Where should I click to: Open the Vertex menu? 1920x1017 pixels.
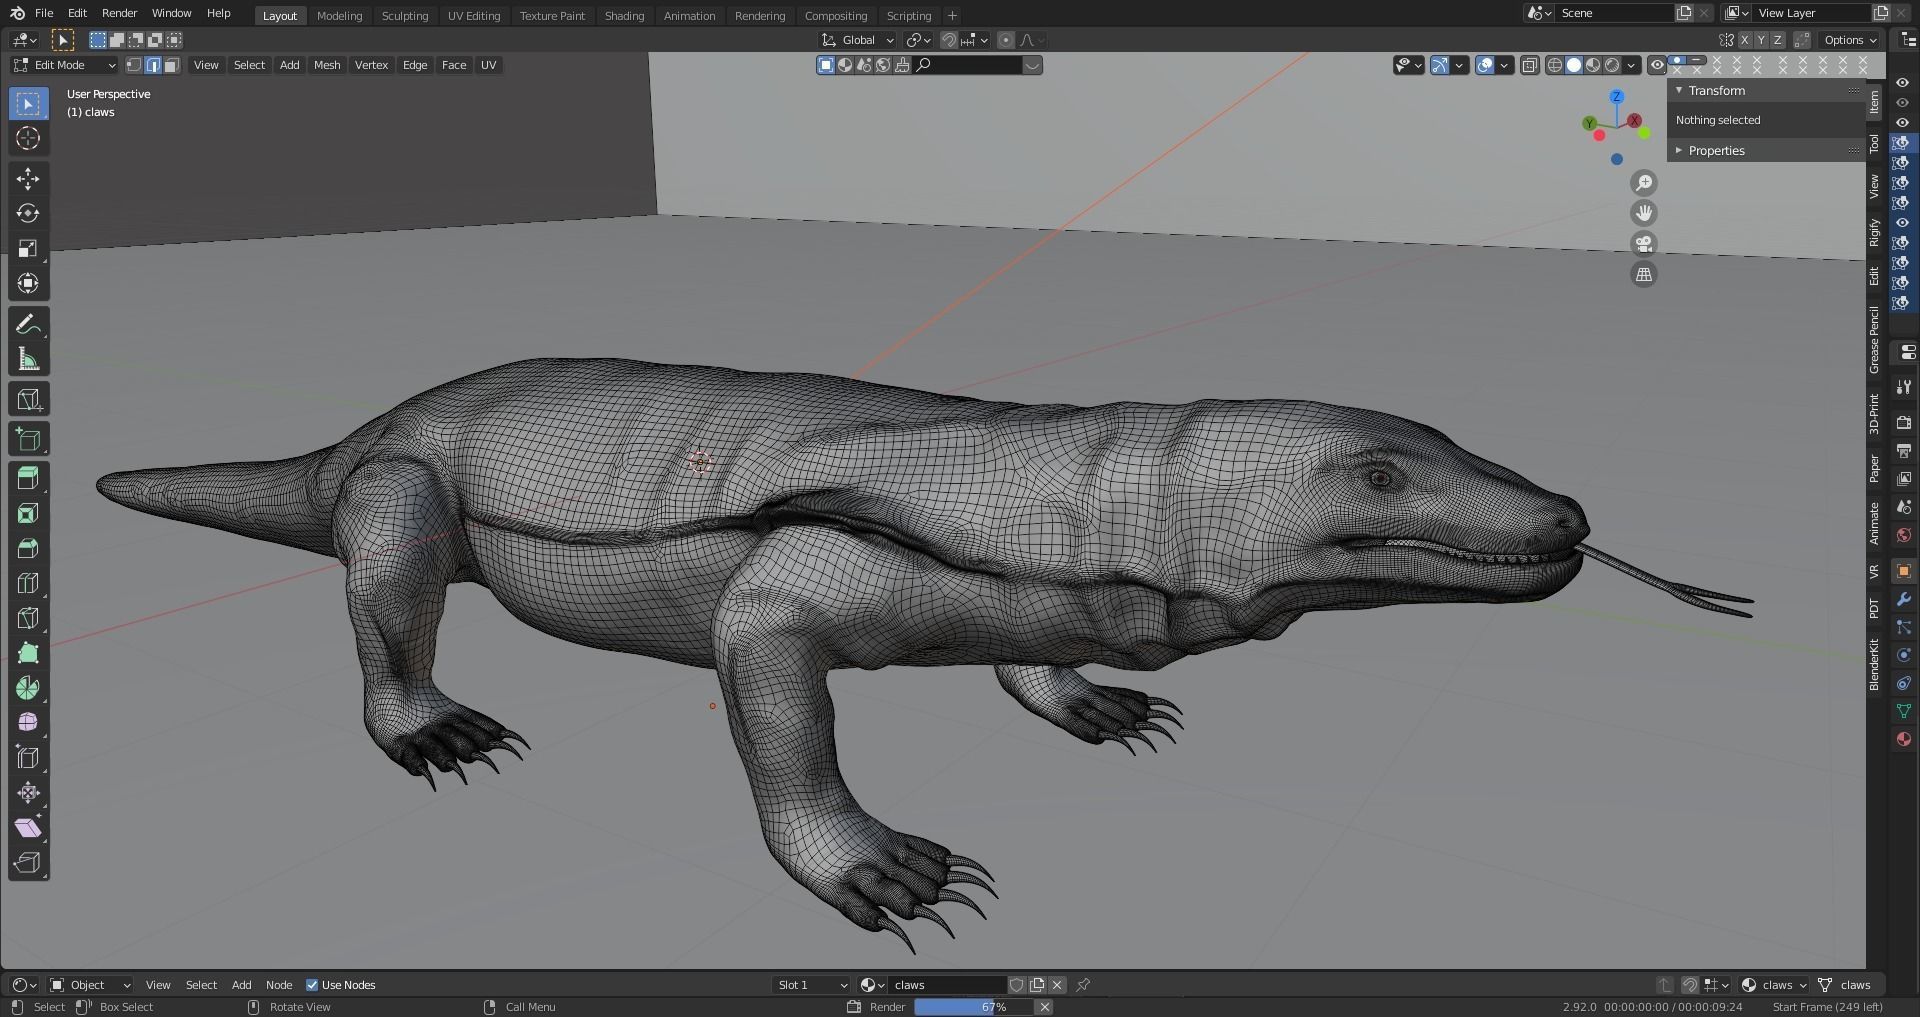[371, 65]
